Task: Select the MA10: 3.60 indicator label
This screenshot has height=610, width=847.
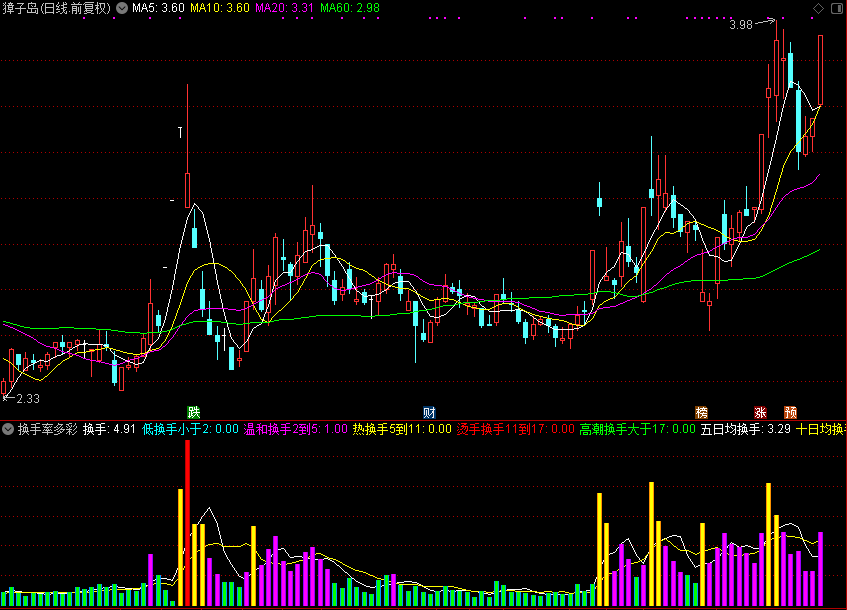Action: (220, 8)
